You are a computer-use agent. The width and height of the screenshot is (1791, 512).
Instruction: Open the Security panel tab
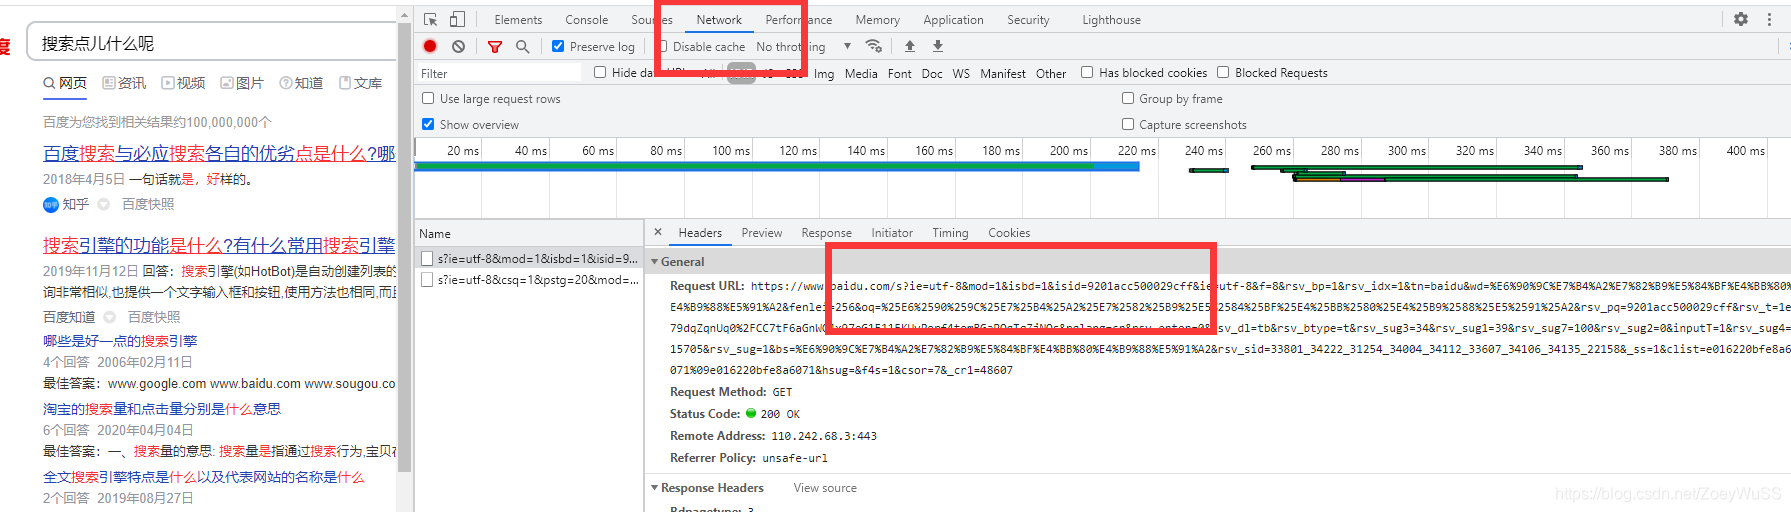click(1028, 19)
